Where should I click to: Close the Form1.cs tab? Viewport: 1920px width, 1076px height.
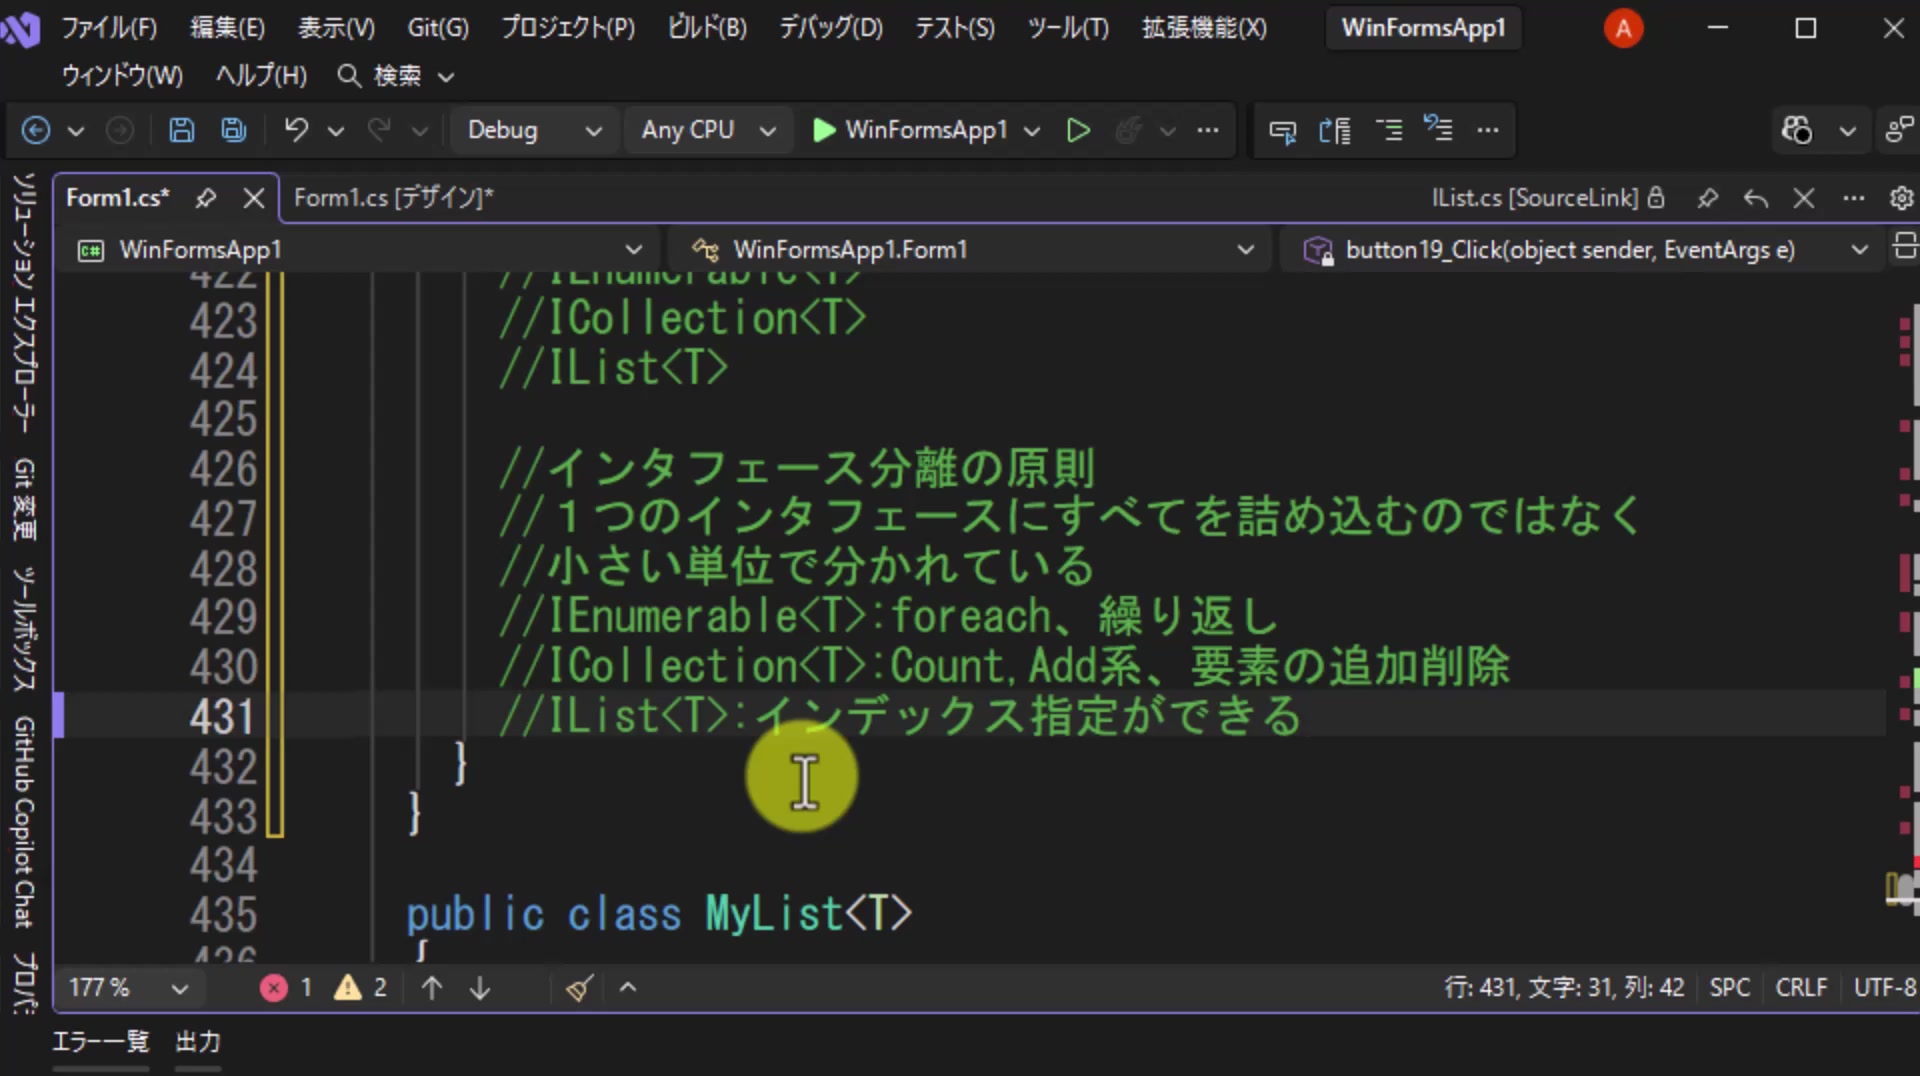(x=254, y=198)
